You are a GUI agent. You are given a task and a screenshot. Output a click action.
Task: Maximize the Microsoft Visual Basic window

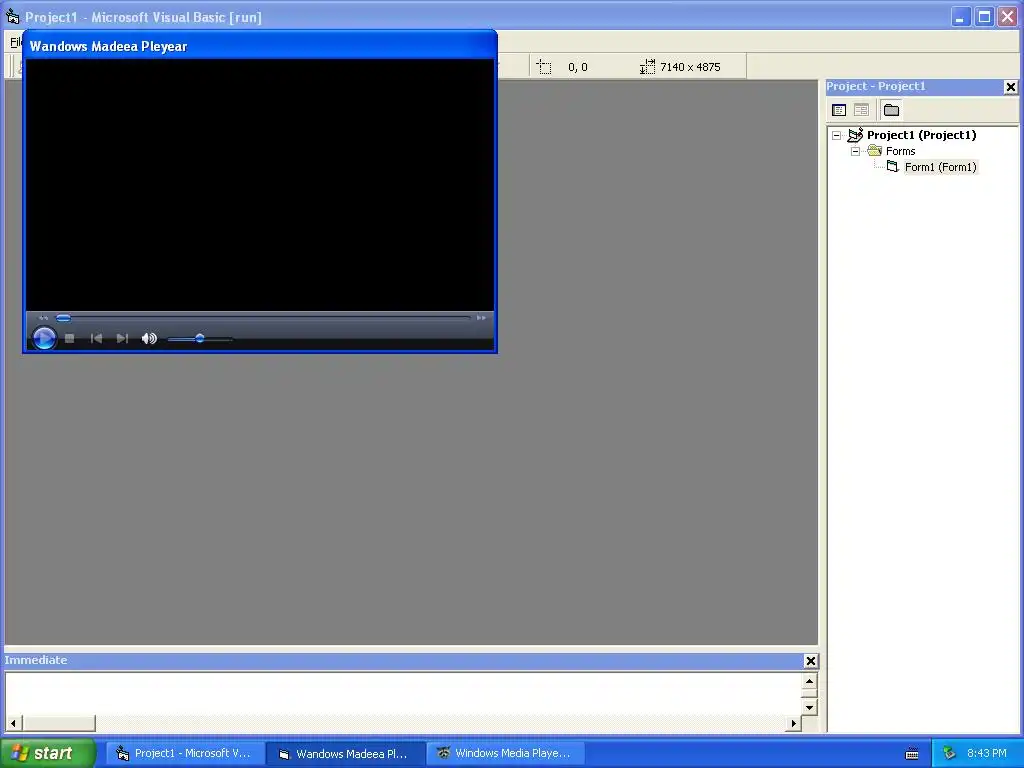(984, 17)
